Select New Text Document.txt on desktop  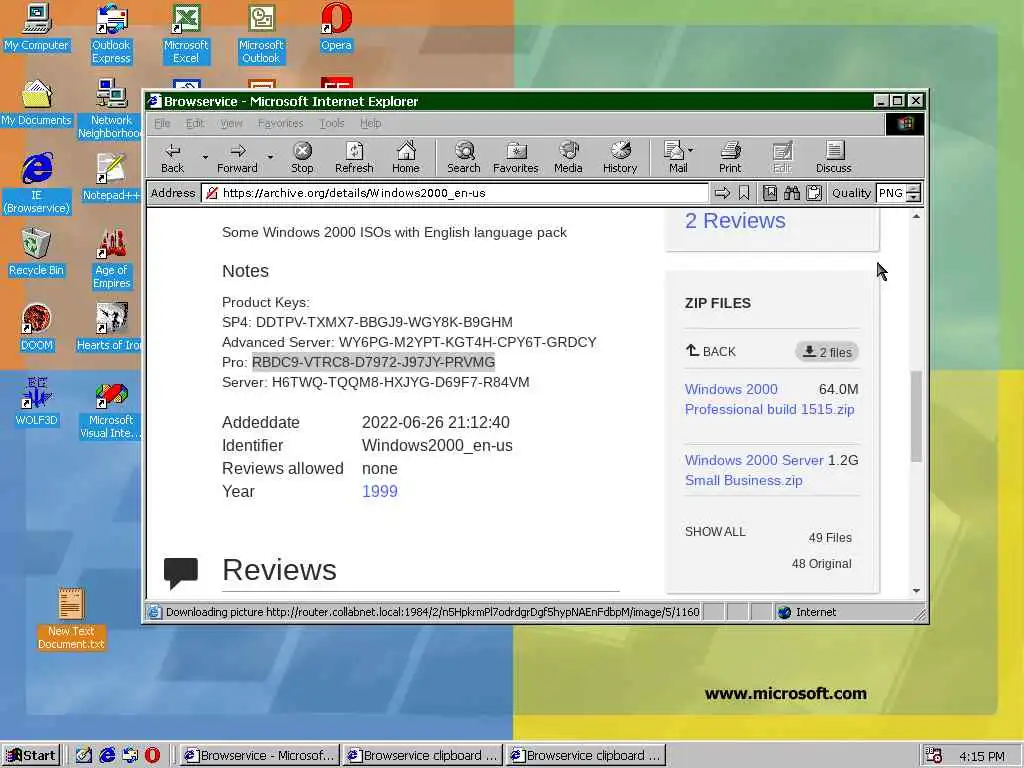[71, 618]
